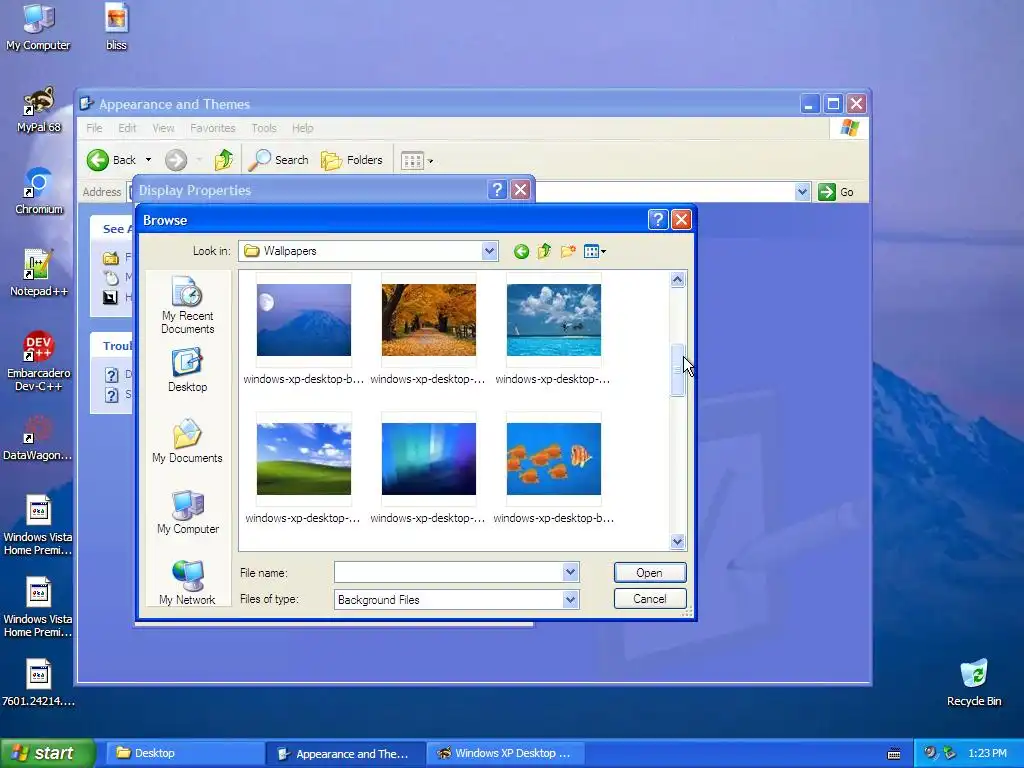Select My Network in places bar
Viewport: 1024px width, 768px height.
[187, 583]
